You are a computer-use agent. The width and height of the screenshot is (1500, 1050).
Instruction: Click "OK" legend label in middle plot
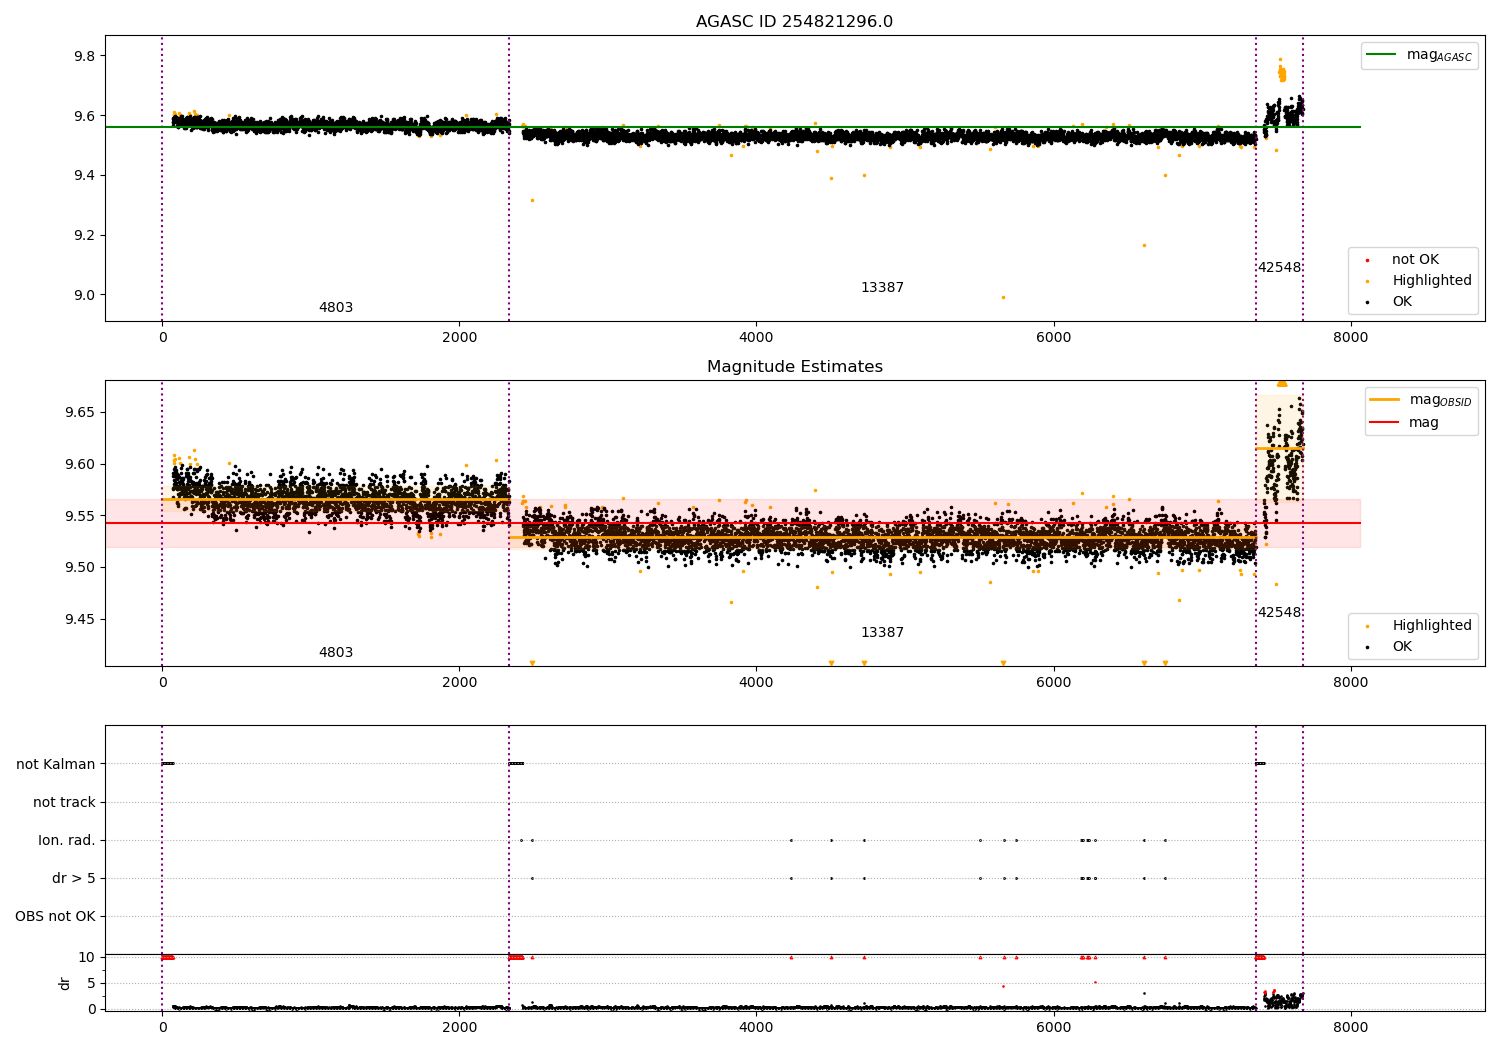click(1402, 647)
